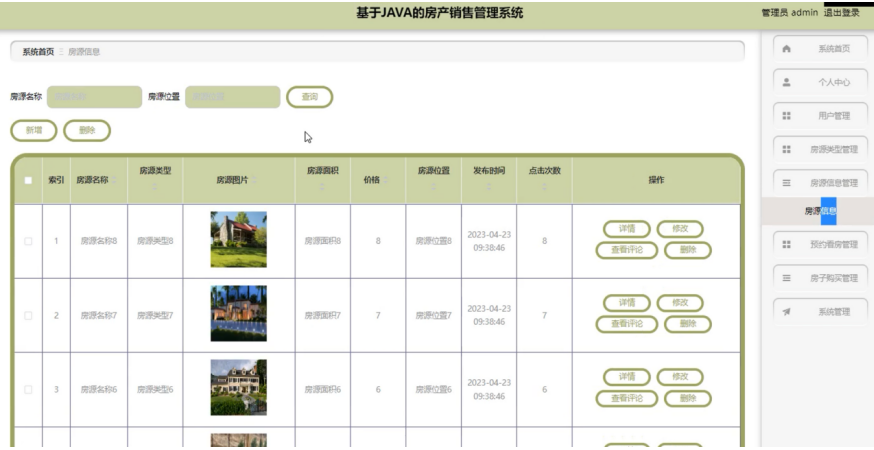Expand 预约看房管理 sidebar menu

point(820,245)
